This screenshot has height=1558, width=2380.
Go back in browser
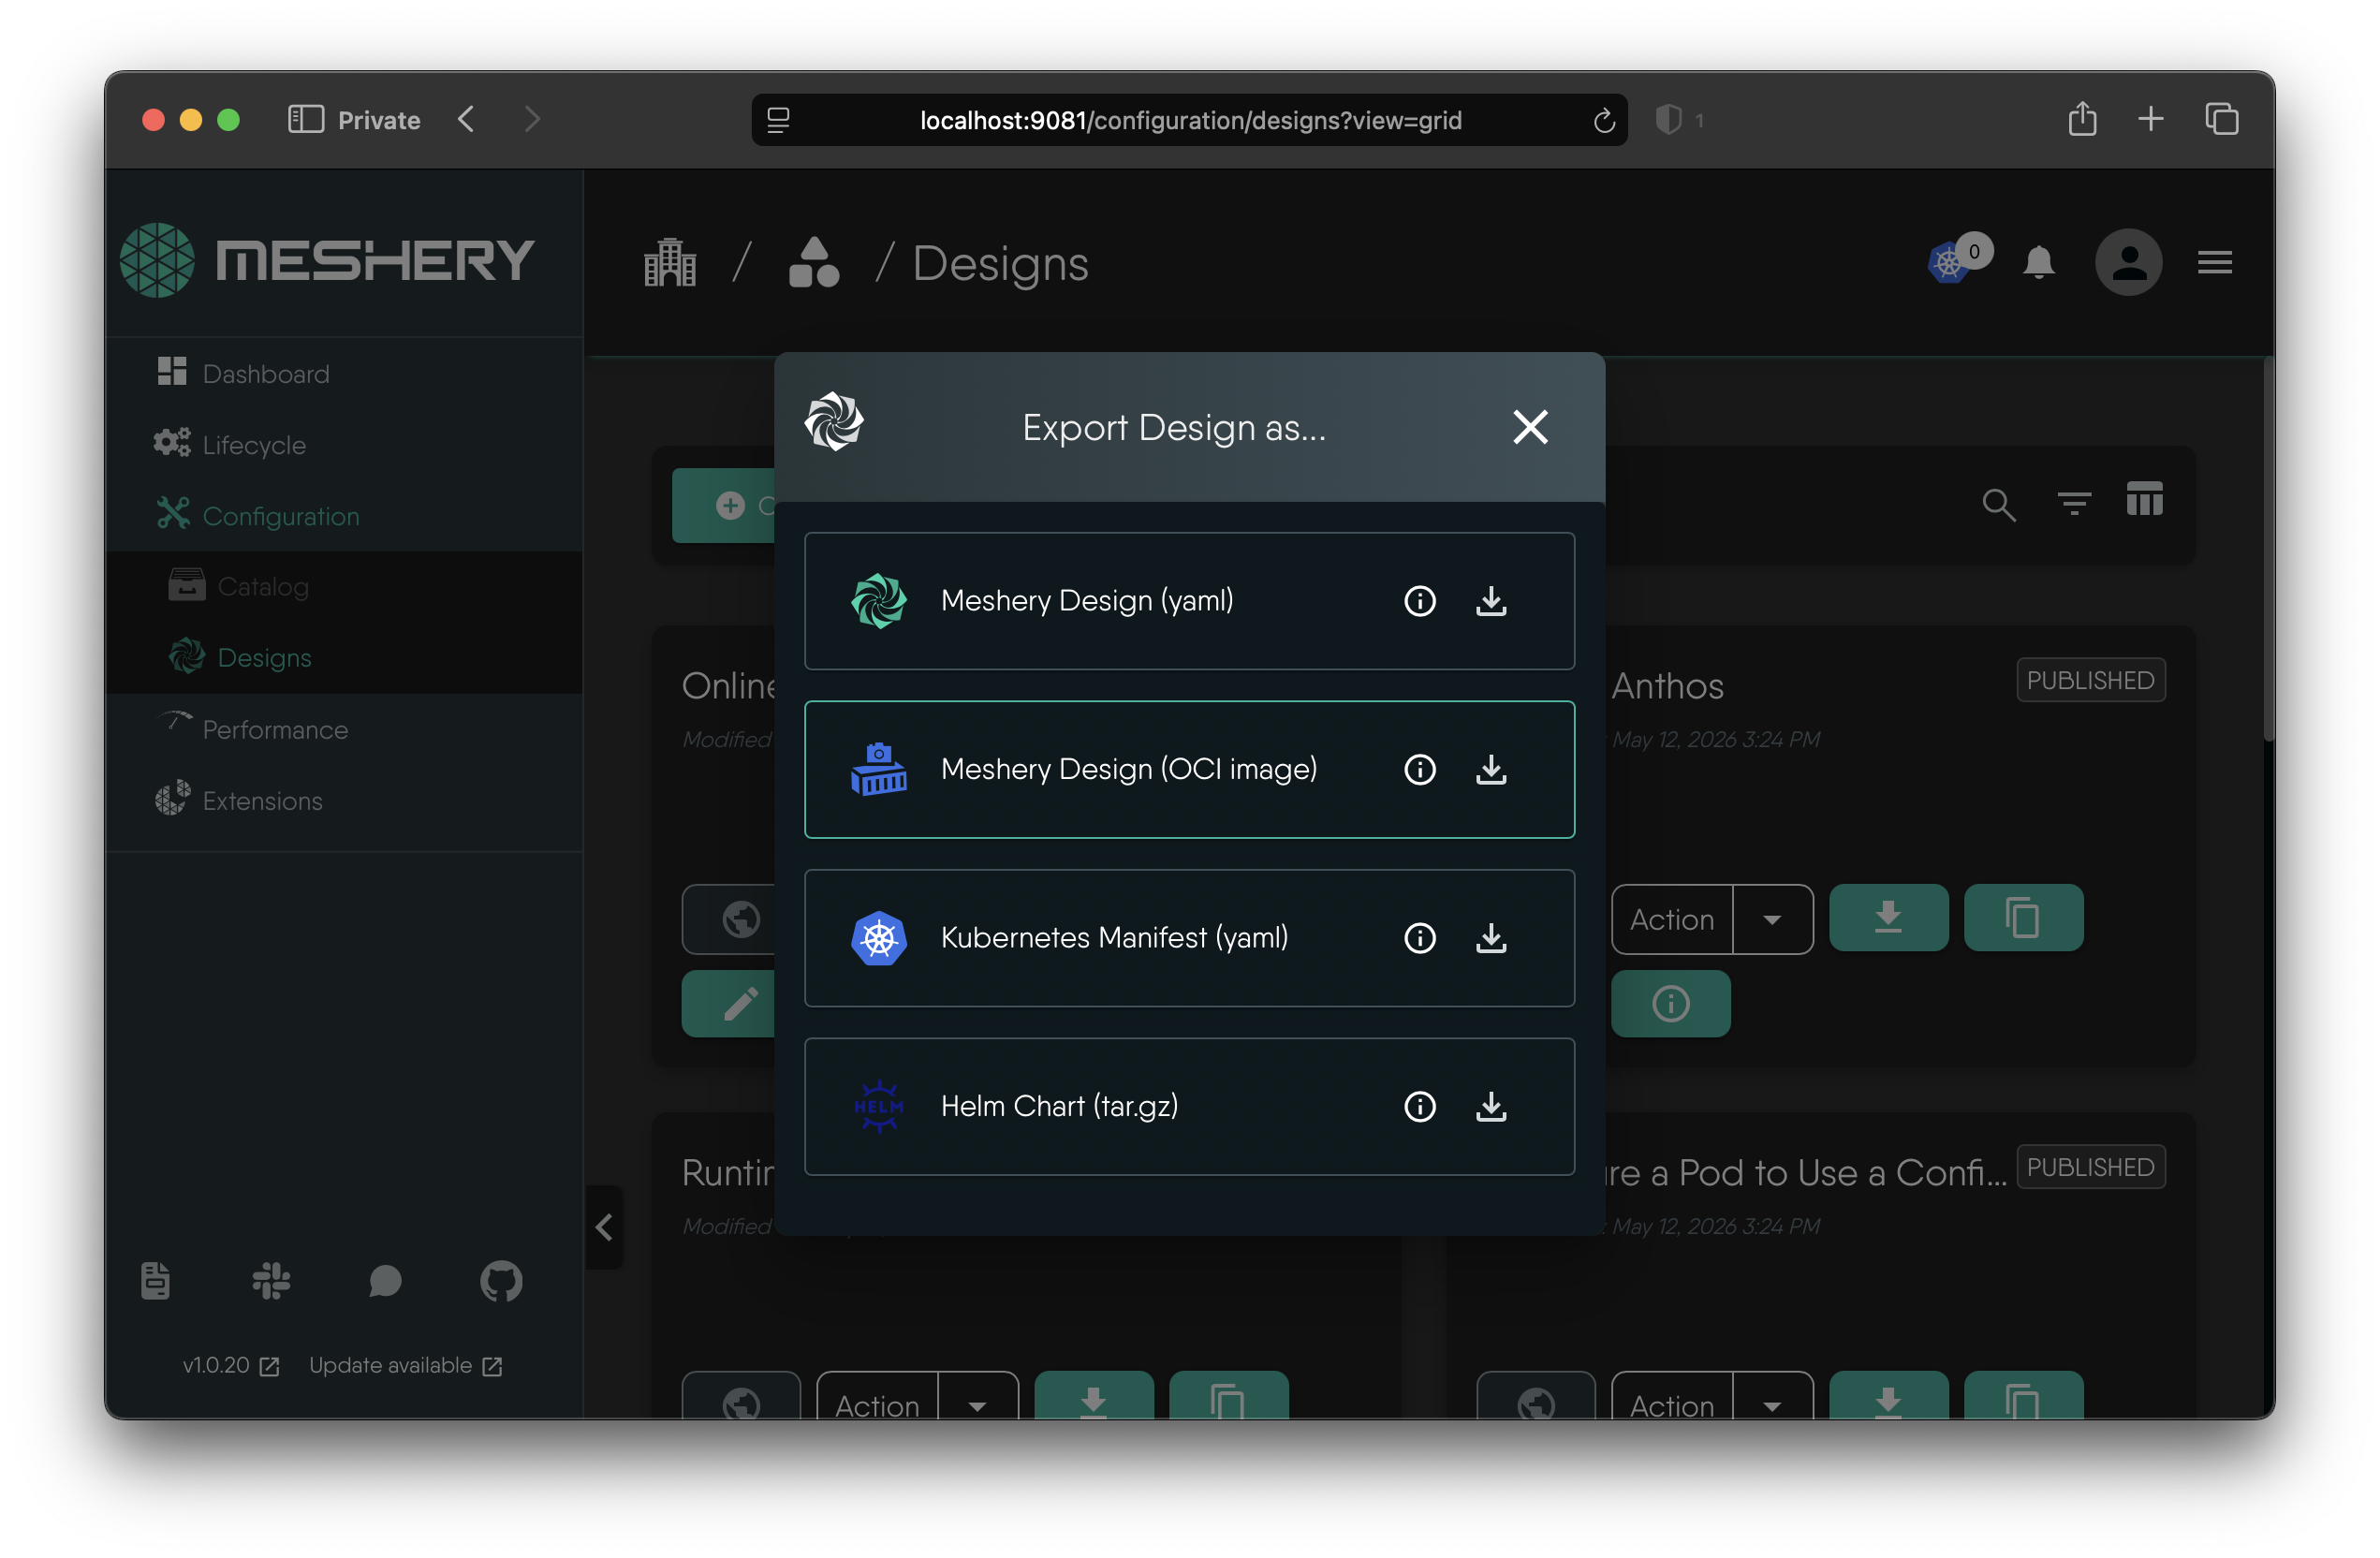(466, 120)
